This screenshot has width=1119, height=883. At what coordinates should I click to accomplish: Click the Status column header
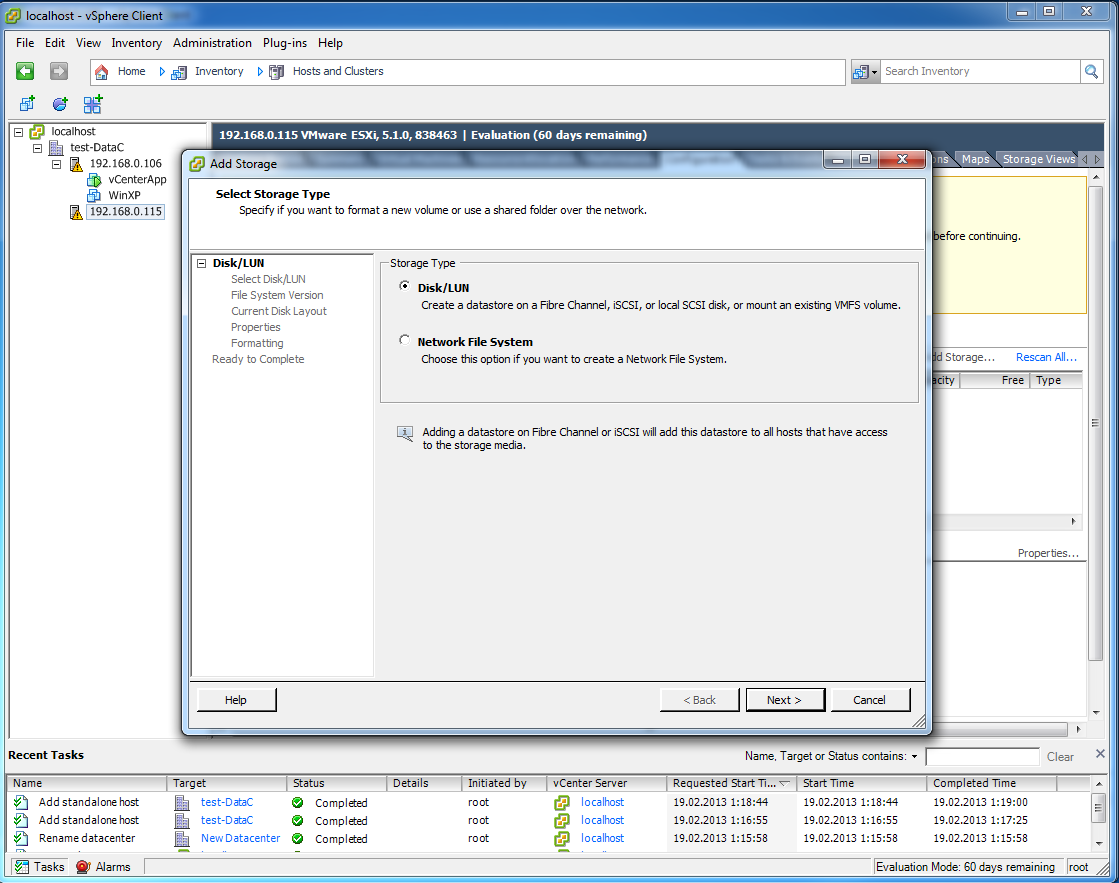tap(336, 783)
